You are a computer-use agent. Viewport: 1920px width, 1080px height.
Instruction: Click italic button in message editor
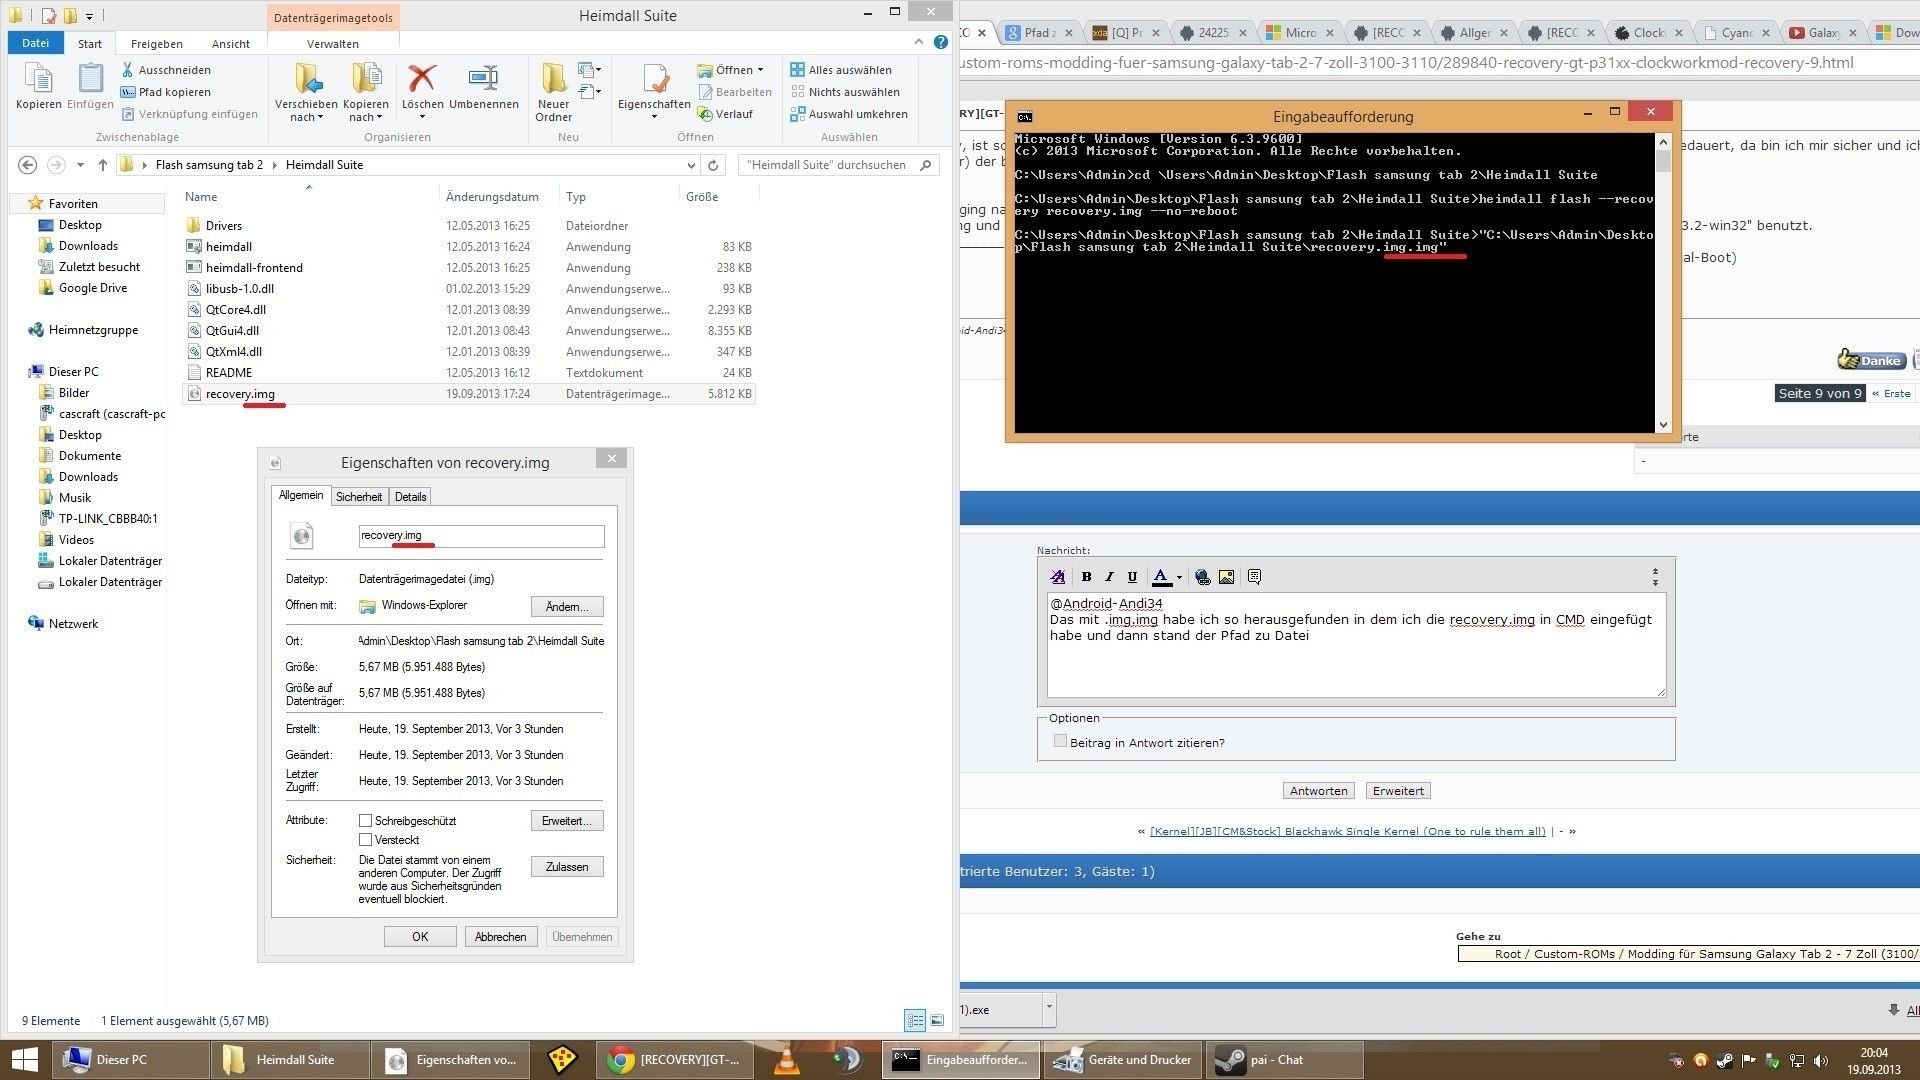click(1109, 577)
